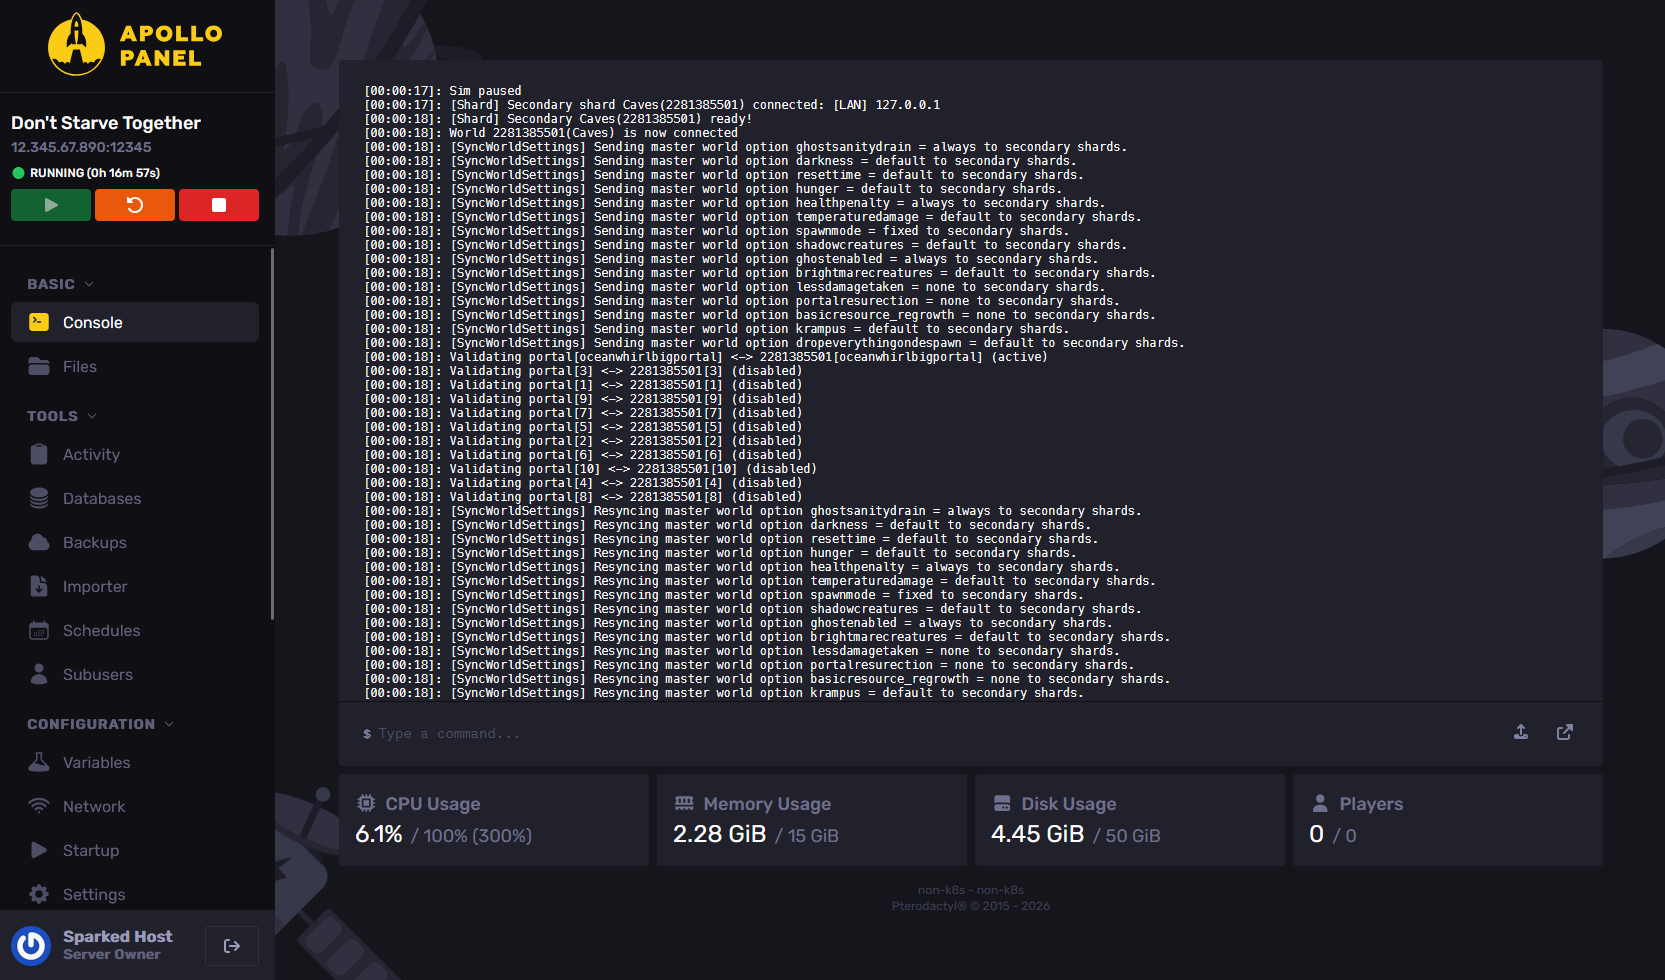Collapse the TOOLS section chevron

point(92,416)
